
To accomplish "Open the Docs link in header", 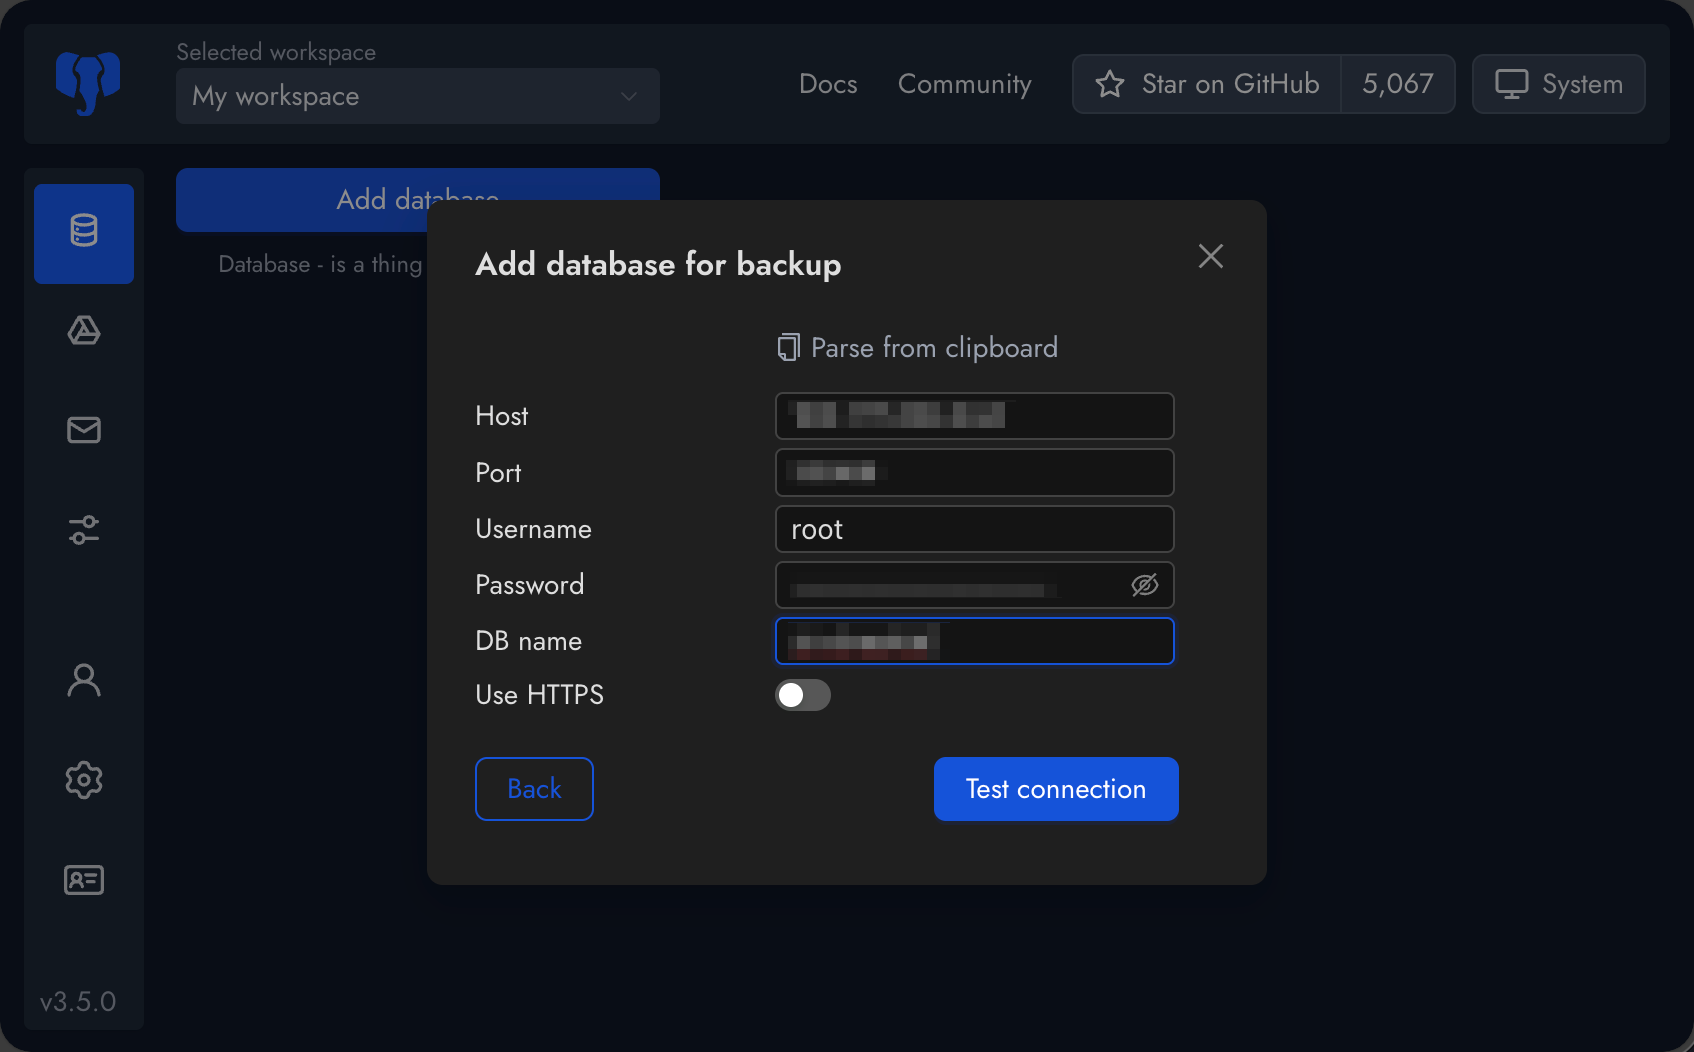I will pyautogui.click(x=828, y=84).
